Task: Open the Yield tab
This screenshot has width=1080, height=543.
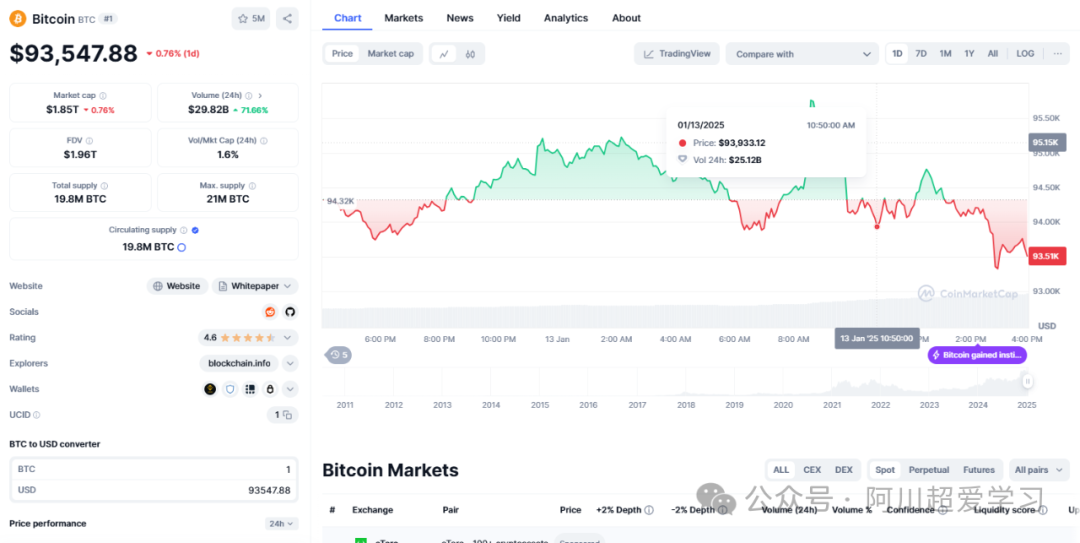Action: tap(508, 18)
